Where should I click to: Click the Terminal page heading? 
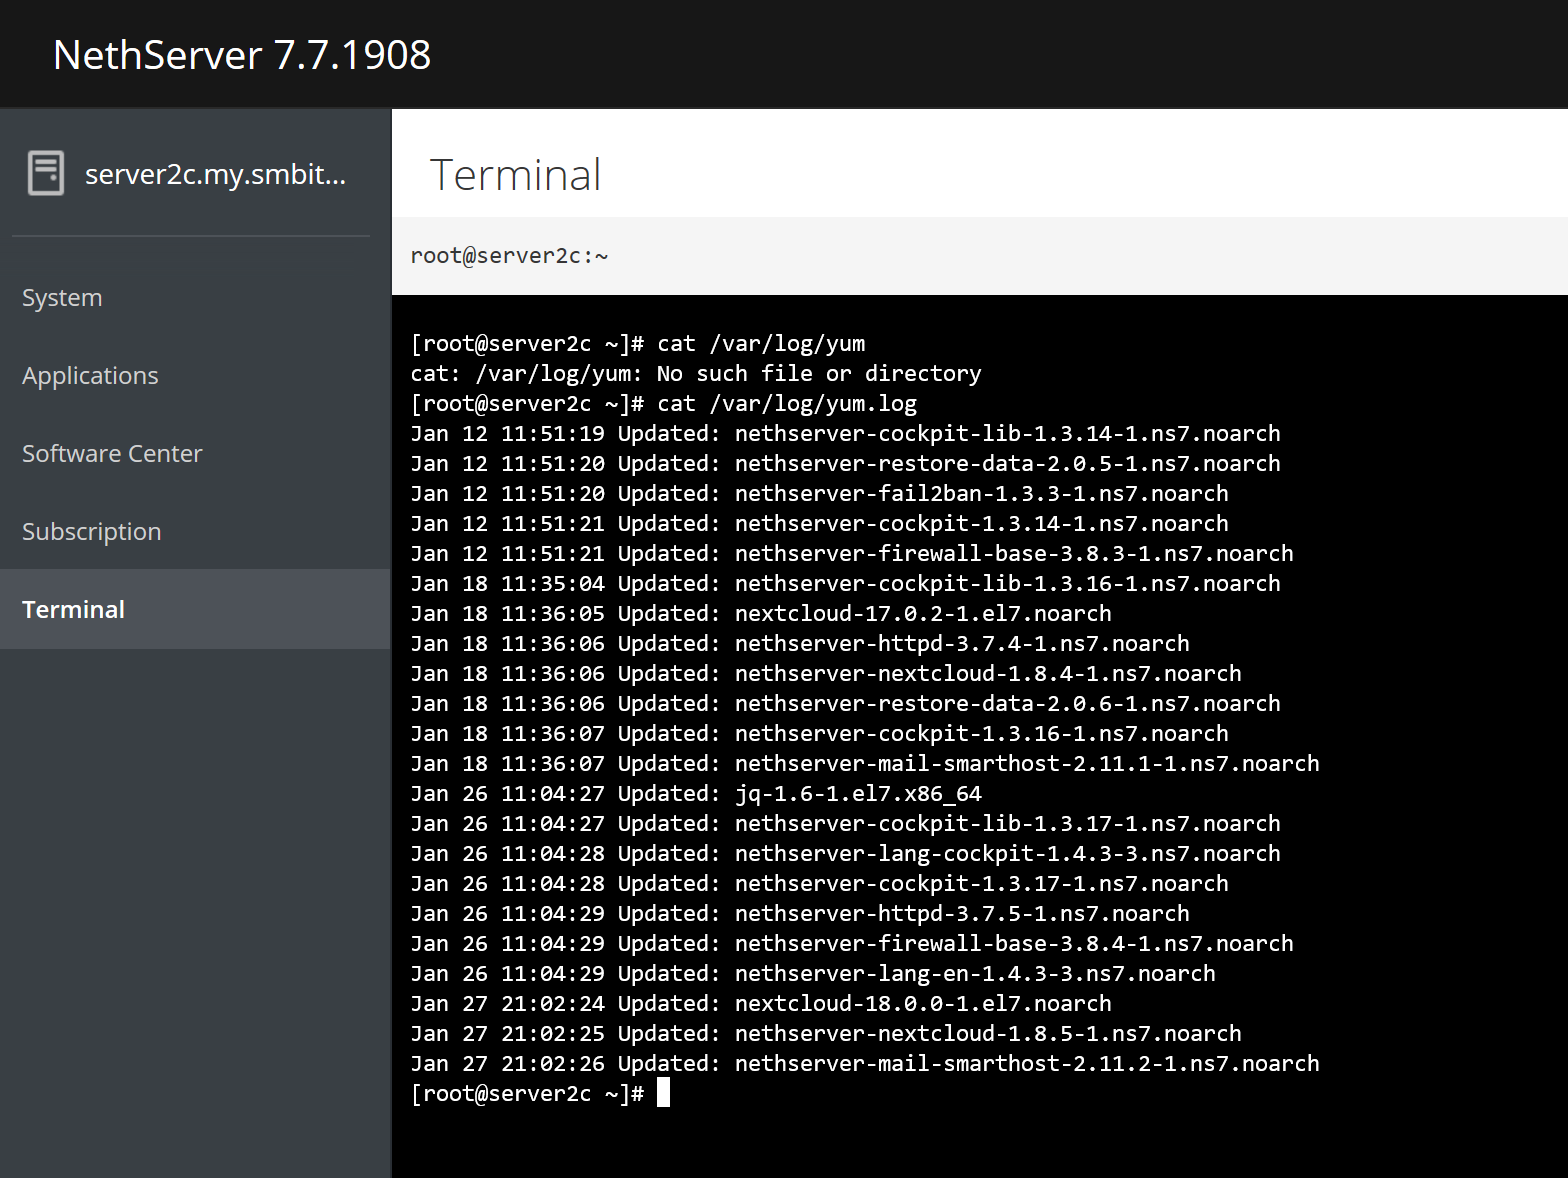click(x=515, y=174)
